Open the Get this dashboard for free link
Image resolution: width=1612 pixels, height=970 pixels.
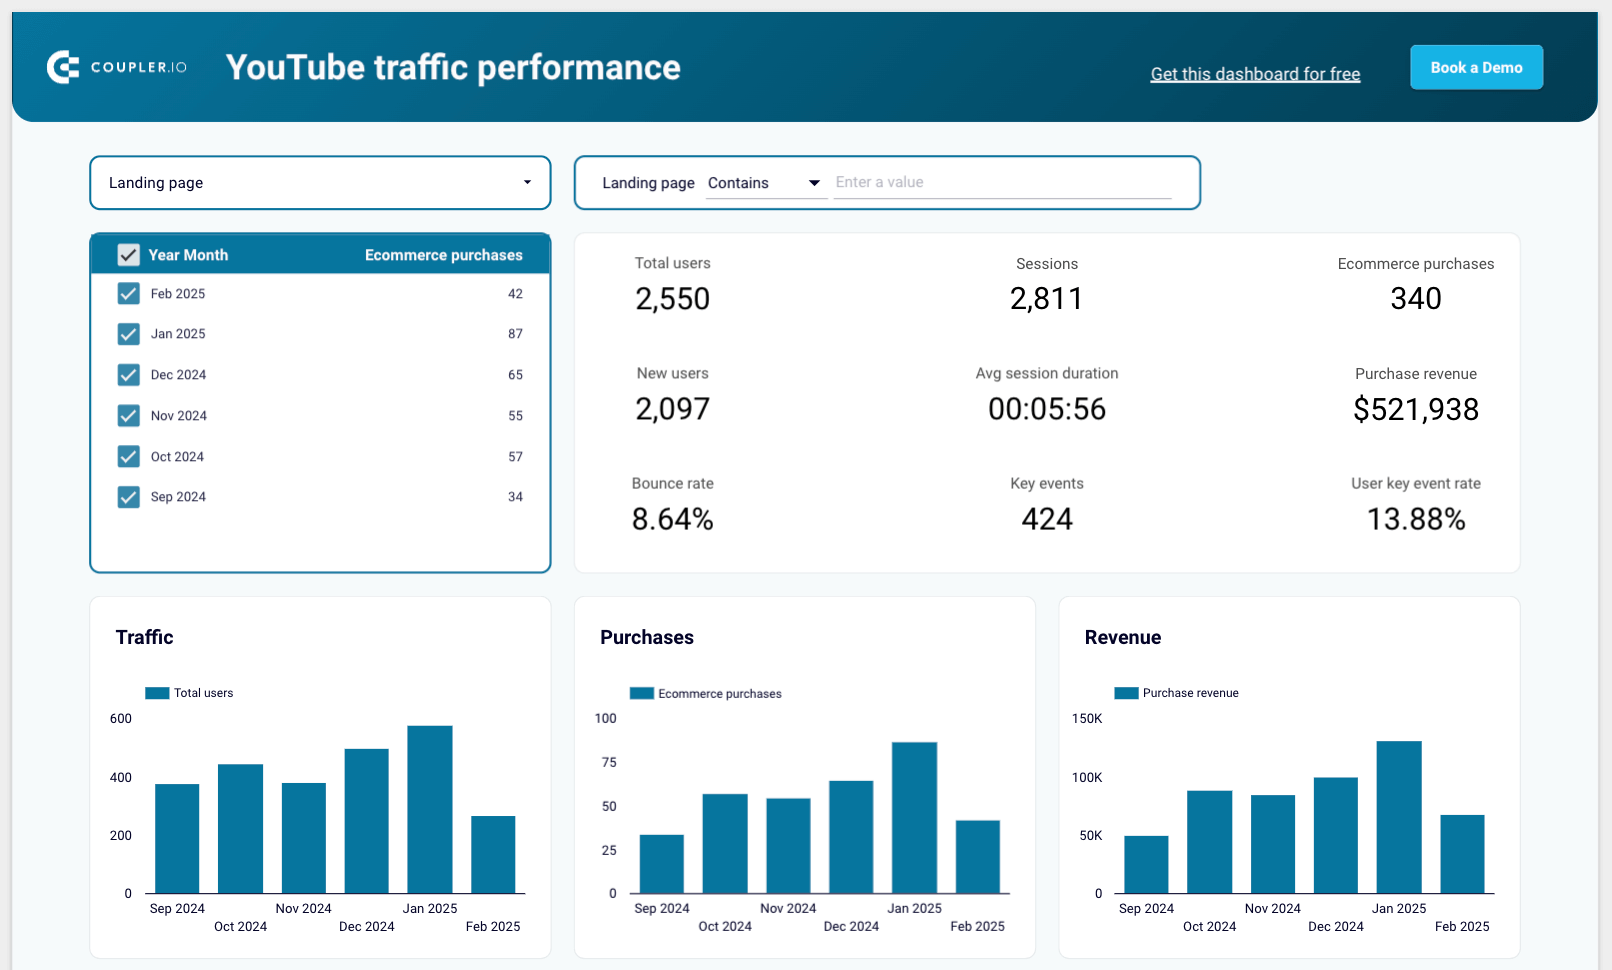(x=1255, y=73)
